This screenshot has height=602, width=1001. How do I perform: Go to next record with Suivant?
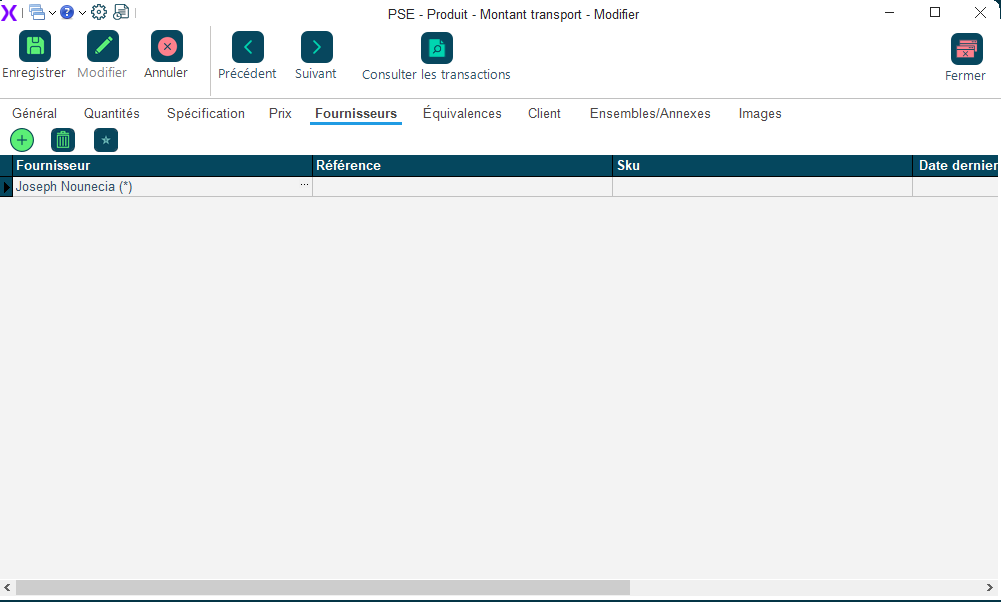317,47
